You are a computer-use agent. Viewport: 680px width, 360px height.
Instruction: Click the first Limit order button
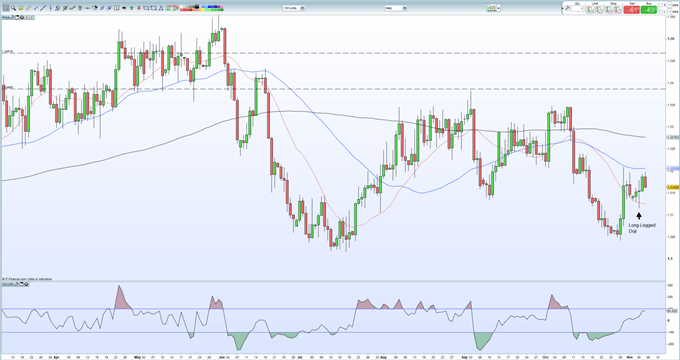pos(590,9)
